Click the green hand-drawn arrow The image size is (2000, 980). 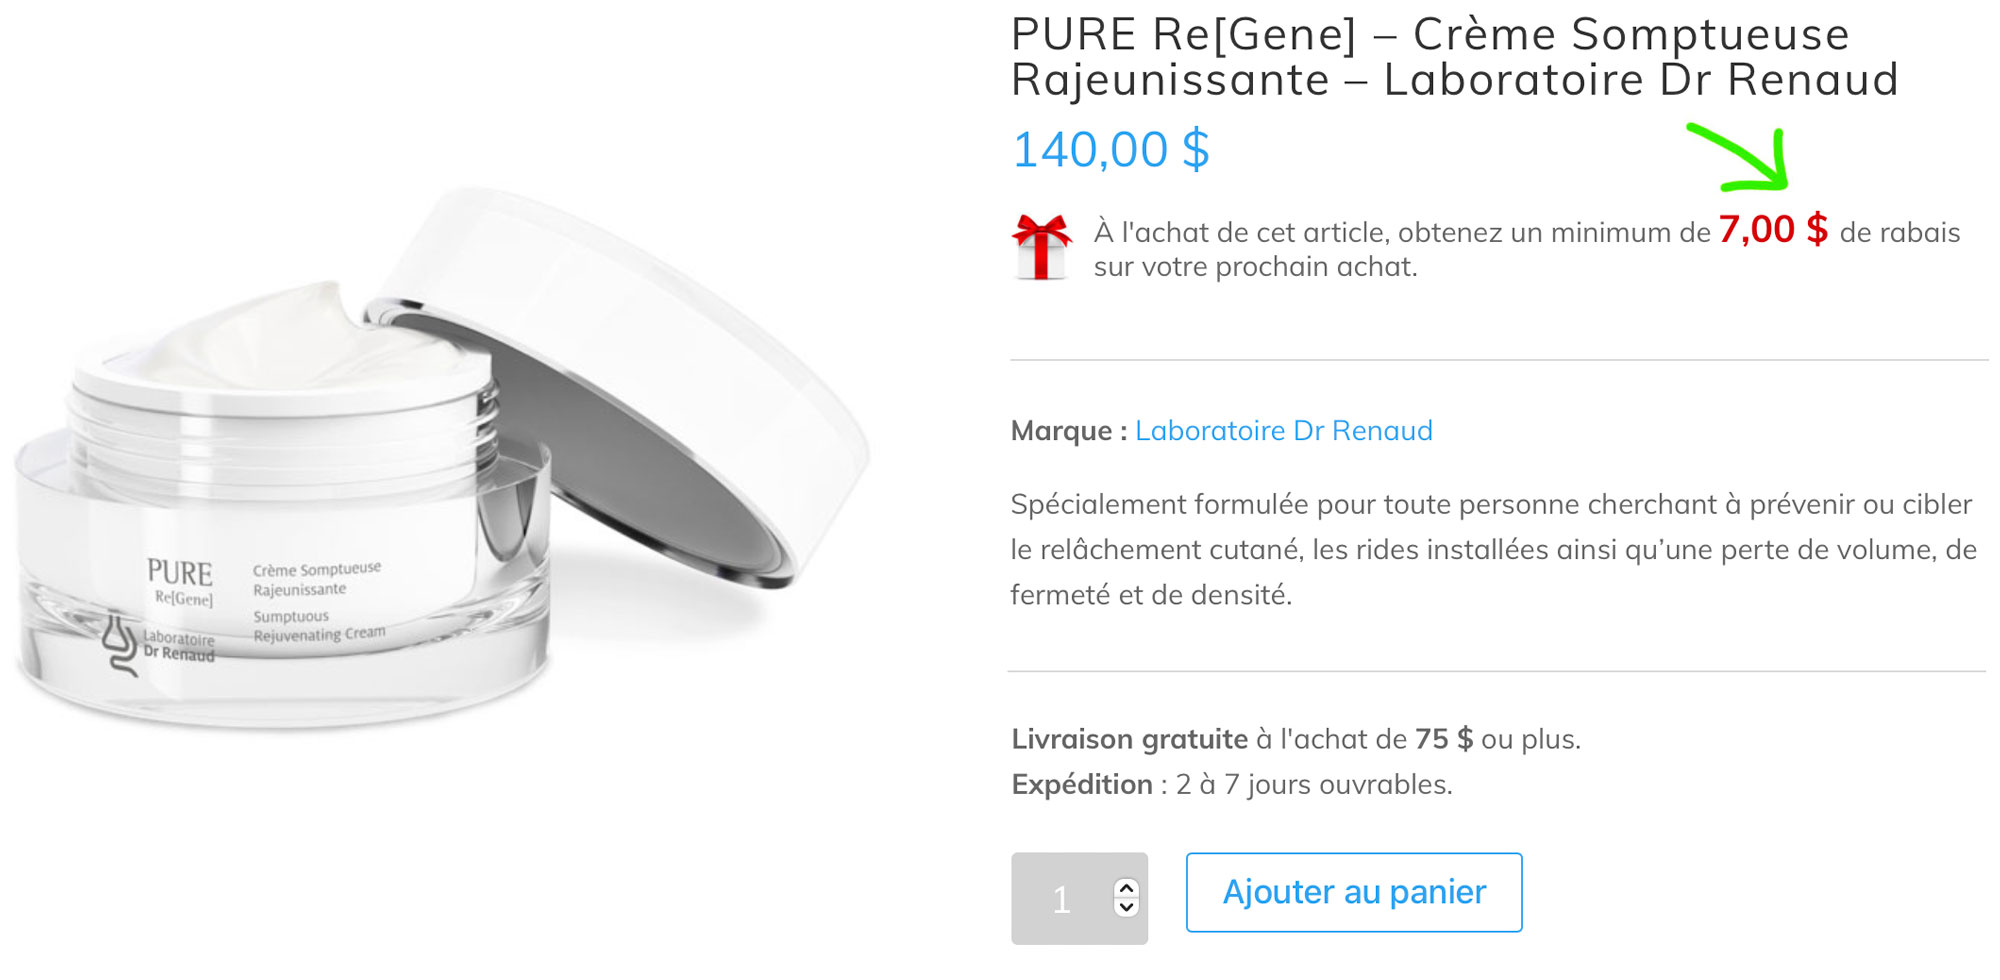tap(1739, 157)
